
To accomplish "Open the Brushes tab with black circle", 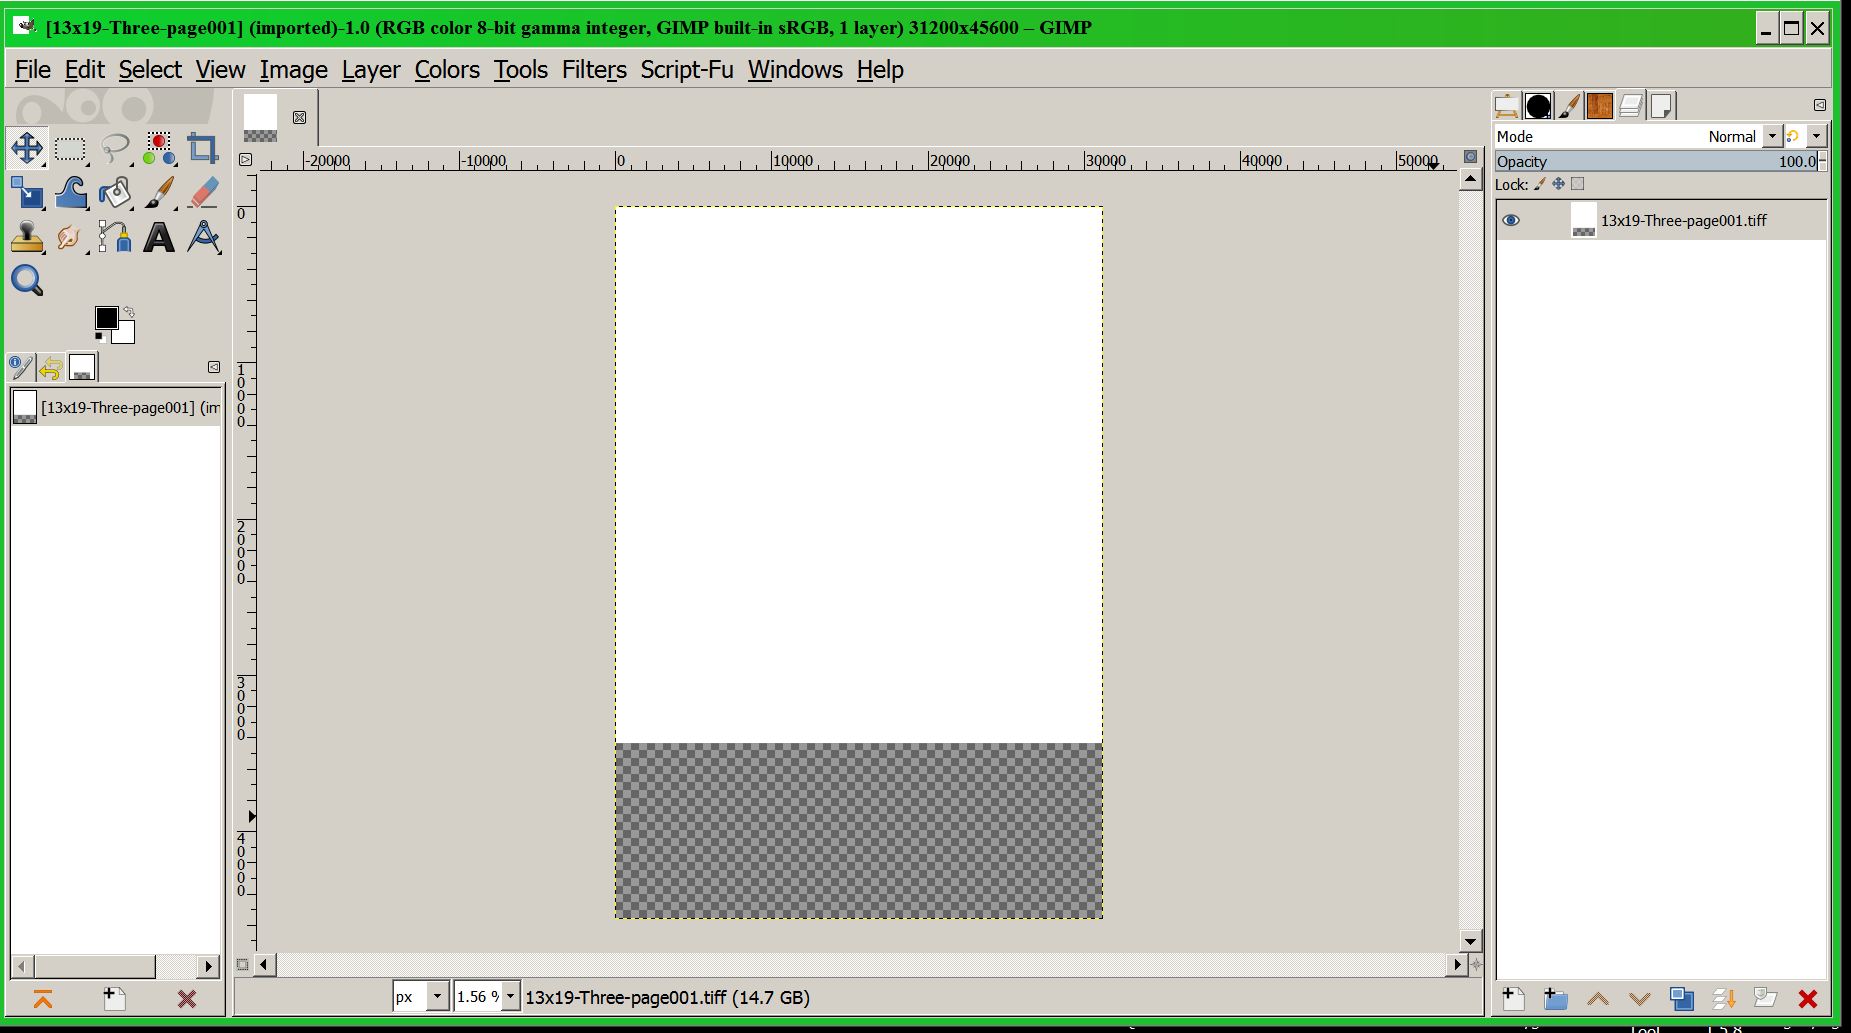I will point(1538,105).
